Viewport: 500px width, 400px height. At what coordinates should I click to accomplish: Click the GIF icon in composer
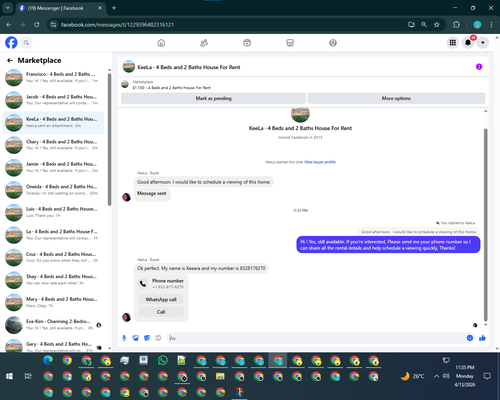point(158,338)
